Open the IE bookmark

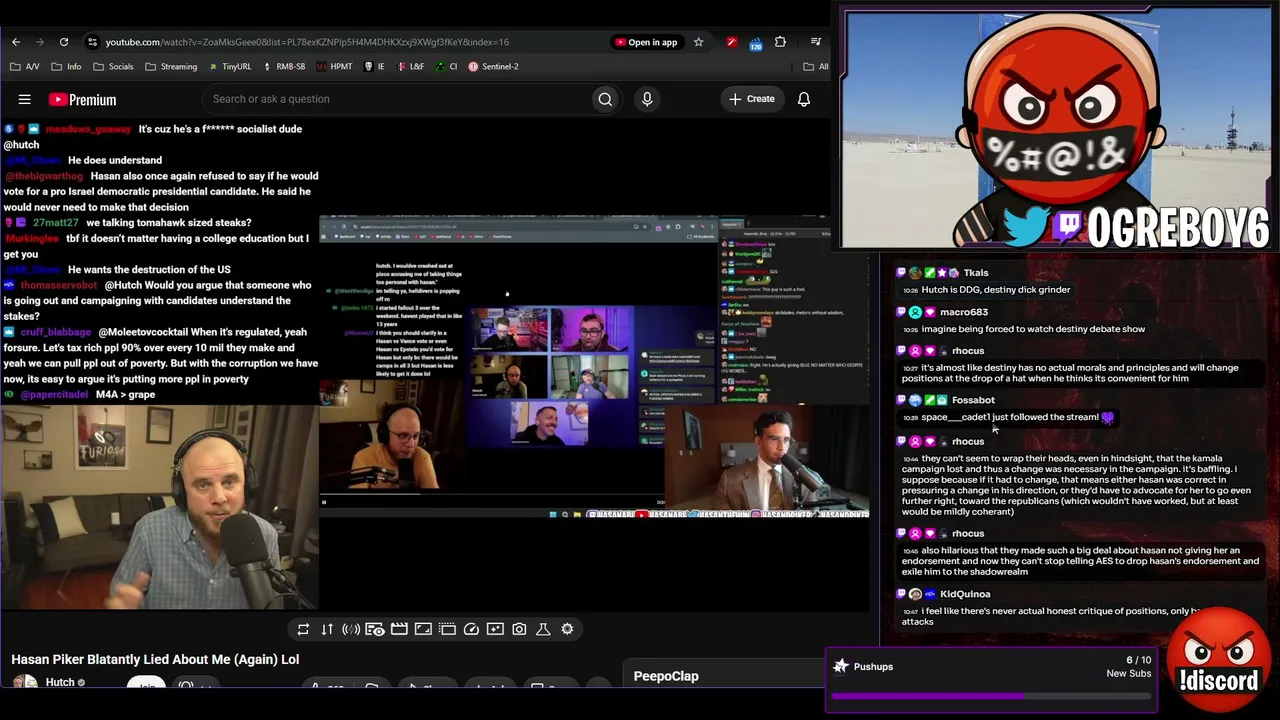(x=375, y=67)
